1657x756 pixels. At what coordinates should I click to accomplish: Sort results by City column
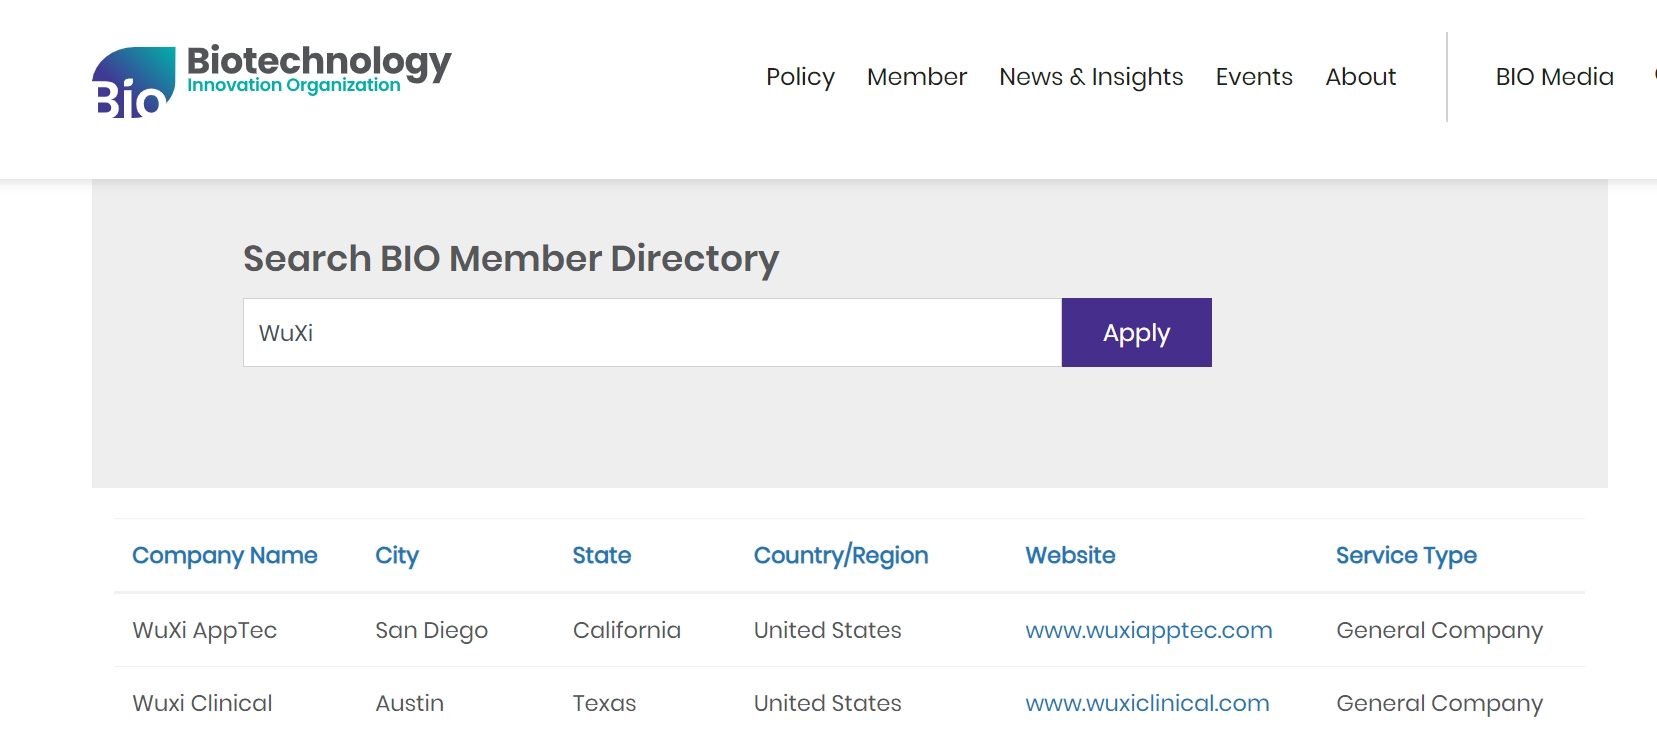click(x=397, y=555)
